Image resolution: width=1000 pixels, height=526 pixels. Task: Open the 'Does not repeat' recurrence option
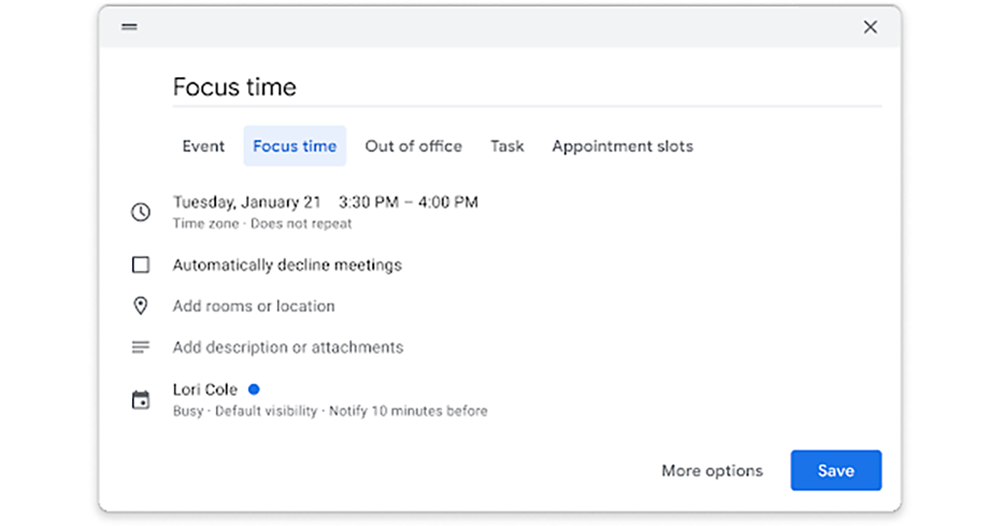pyautogui.click(x=301, y=224)
